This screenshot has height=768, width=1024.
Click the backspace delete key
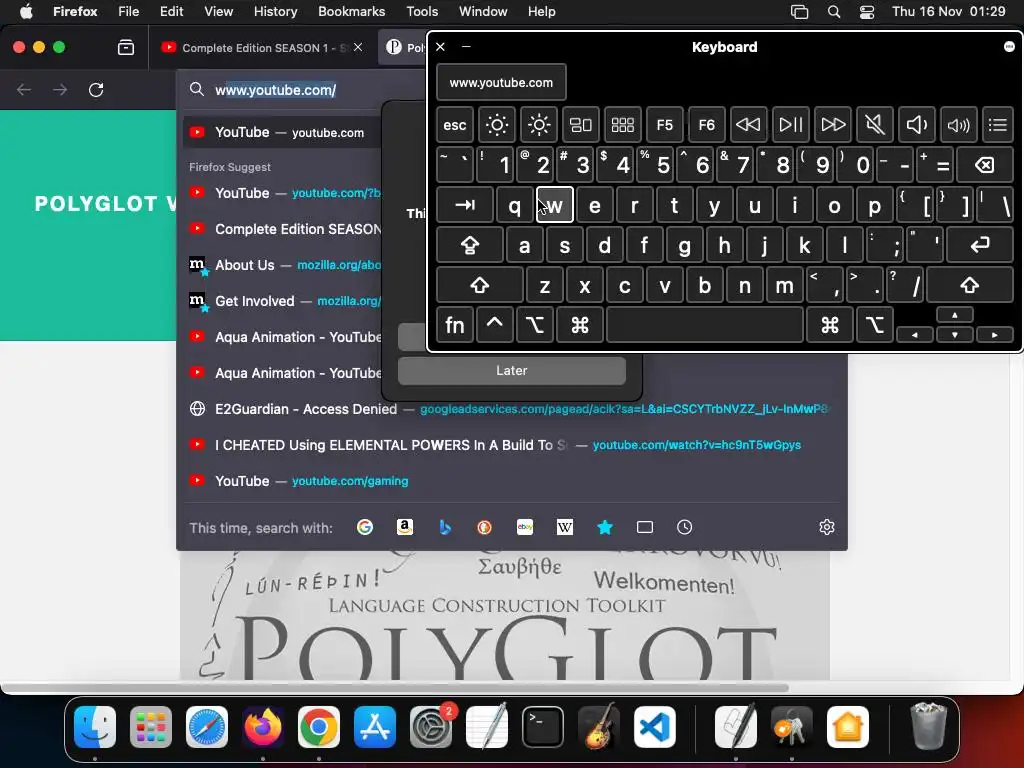(x=985, y=165)
